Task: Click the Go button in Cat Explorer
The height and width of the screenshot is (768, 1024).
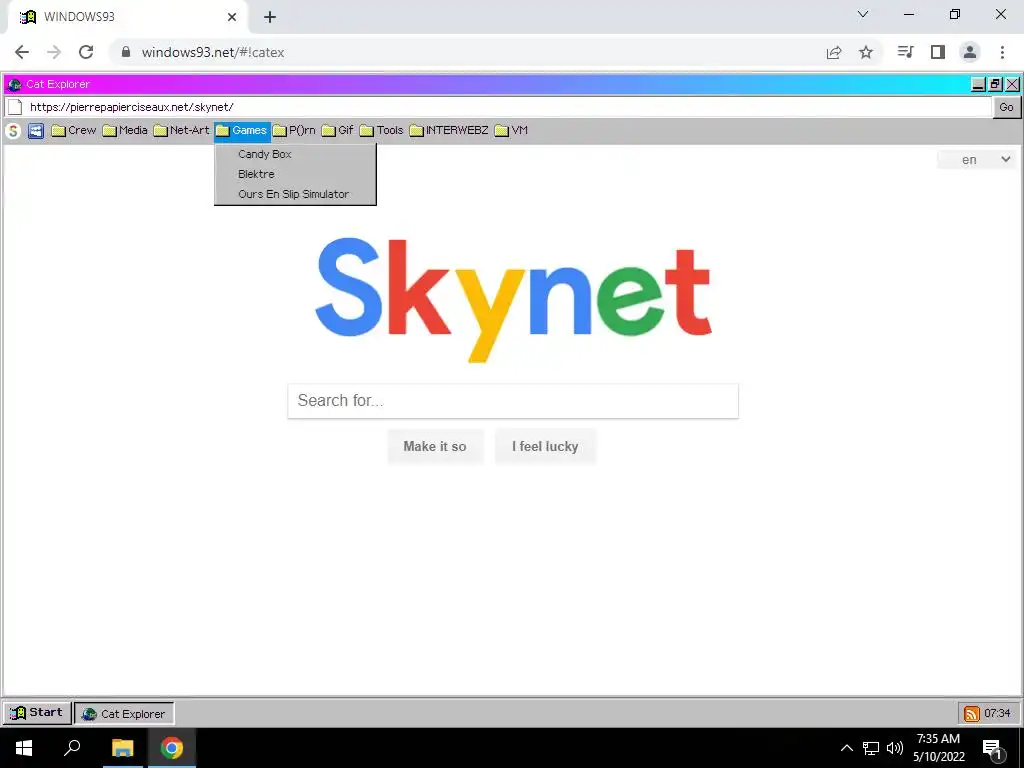Action: tap(1006, 107)
